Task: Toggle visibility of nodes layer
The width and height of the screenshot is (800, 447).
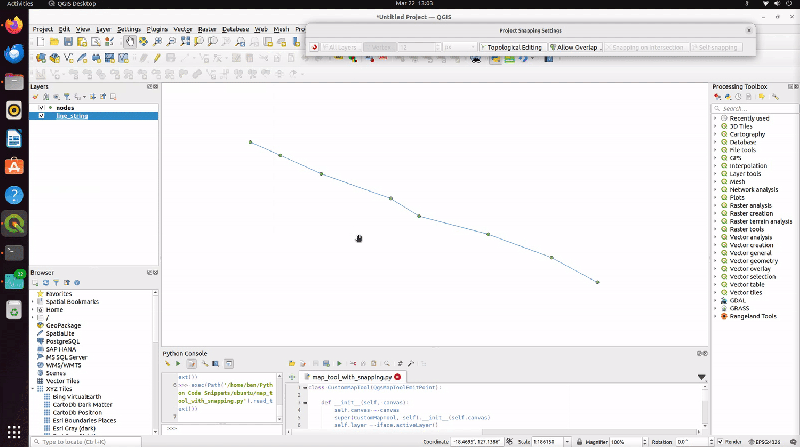Action: tap(41, 108)
